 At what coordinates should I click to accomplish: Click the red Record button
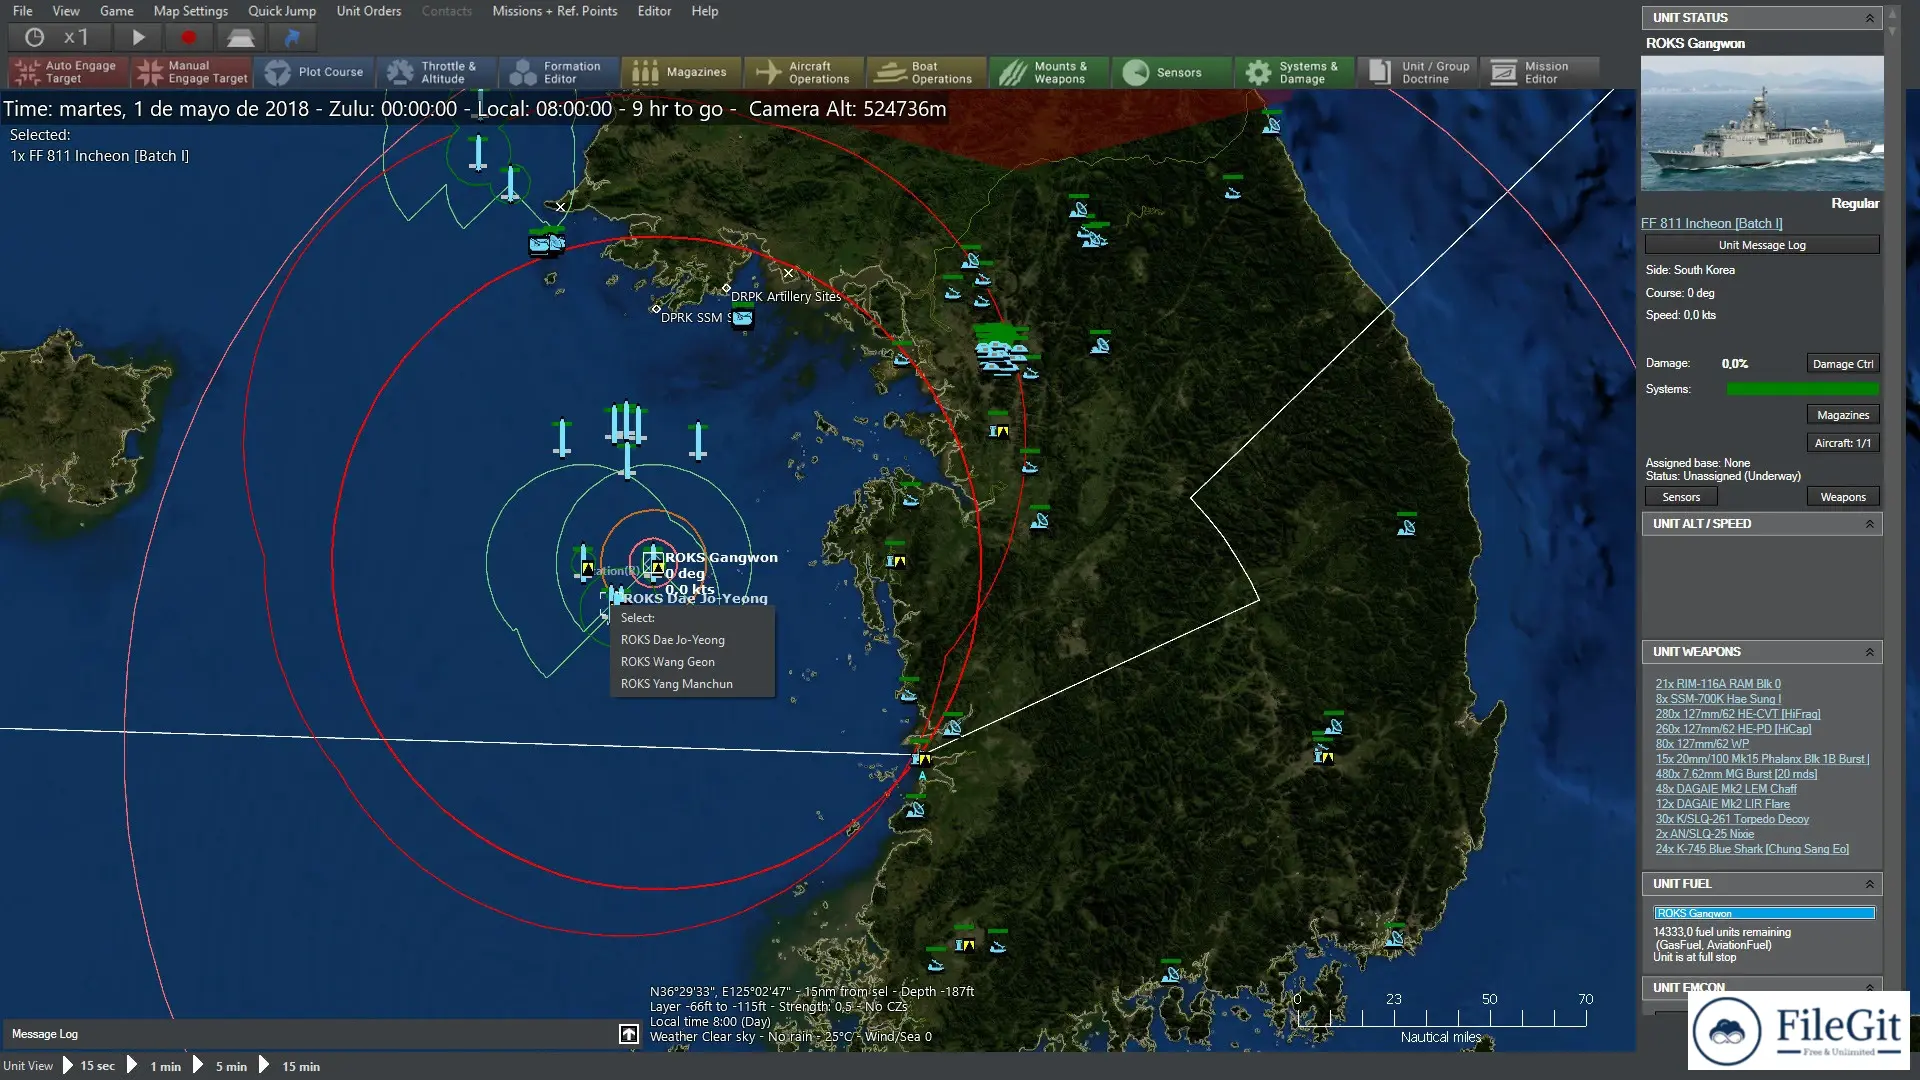188,38
